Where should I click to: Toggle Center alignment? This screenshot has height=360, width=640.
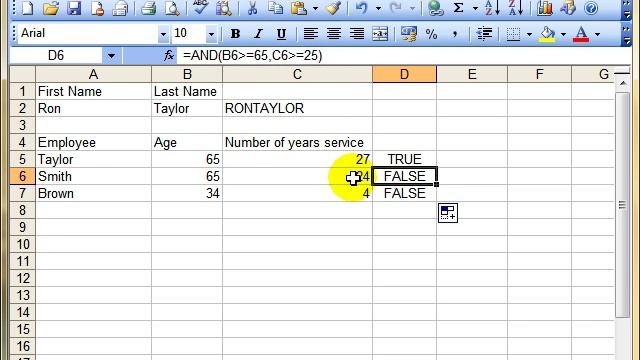click(x=334, y=34)
